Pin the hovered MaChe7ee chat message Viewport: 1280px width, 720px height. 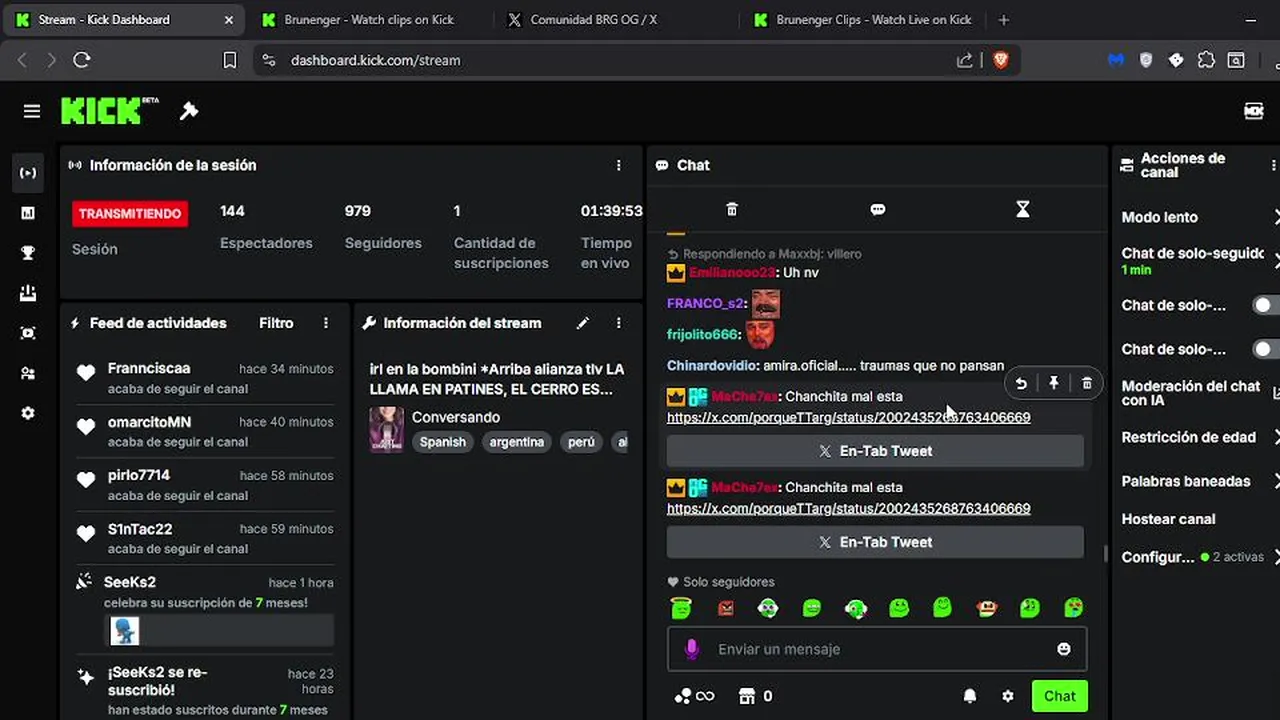pyautogui.click(x=1054, y=384)
